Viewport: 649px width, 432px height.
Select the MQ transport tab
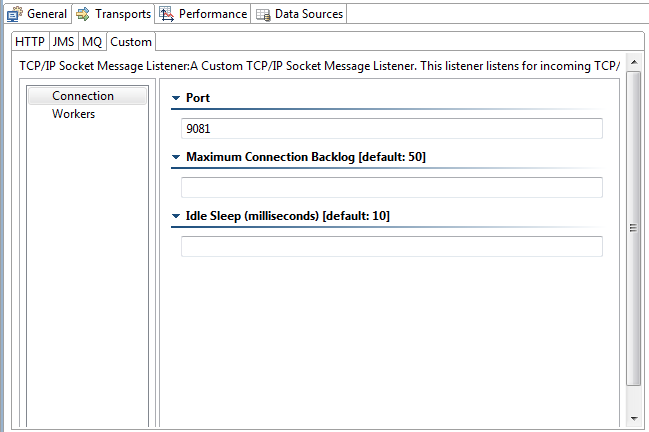[x=92, y=42]
